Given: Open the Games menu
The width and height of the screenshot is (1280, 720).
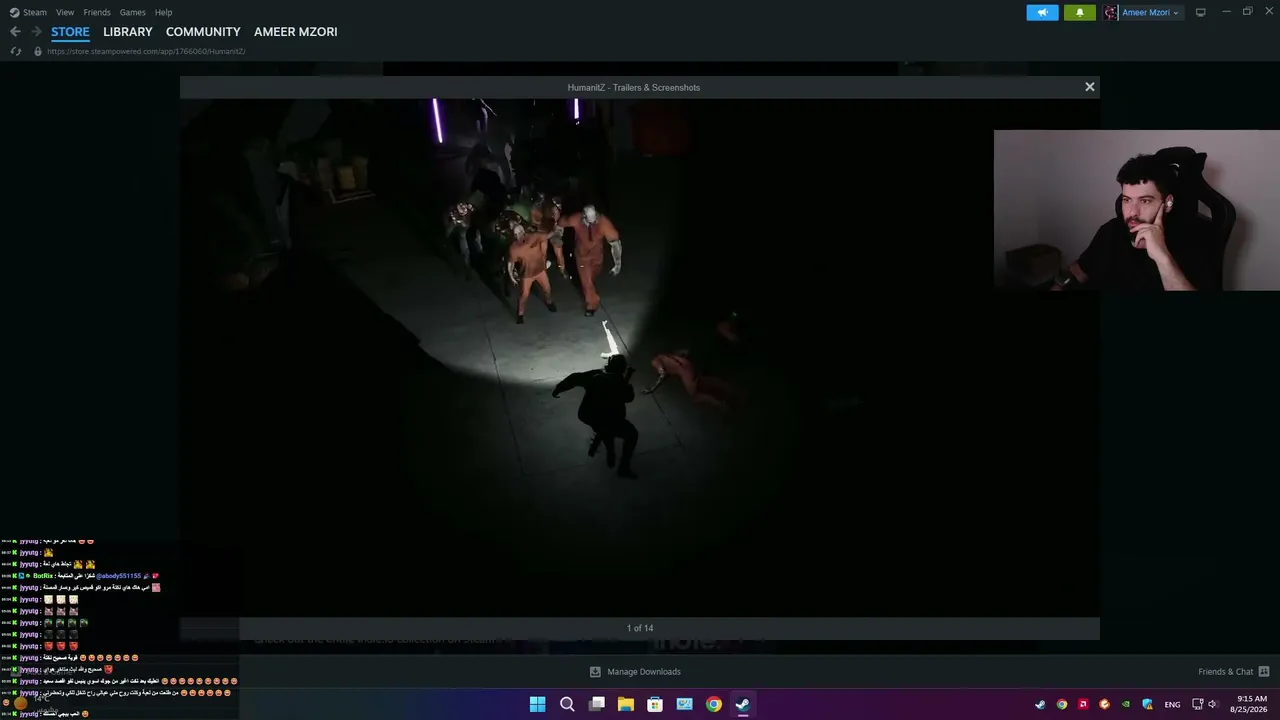Looking at the screenshot, I should [133, 12].
